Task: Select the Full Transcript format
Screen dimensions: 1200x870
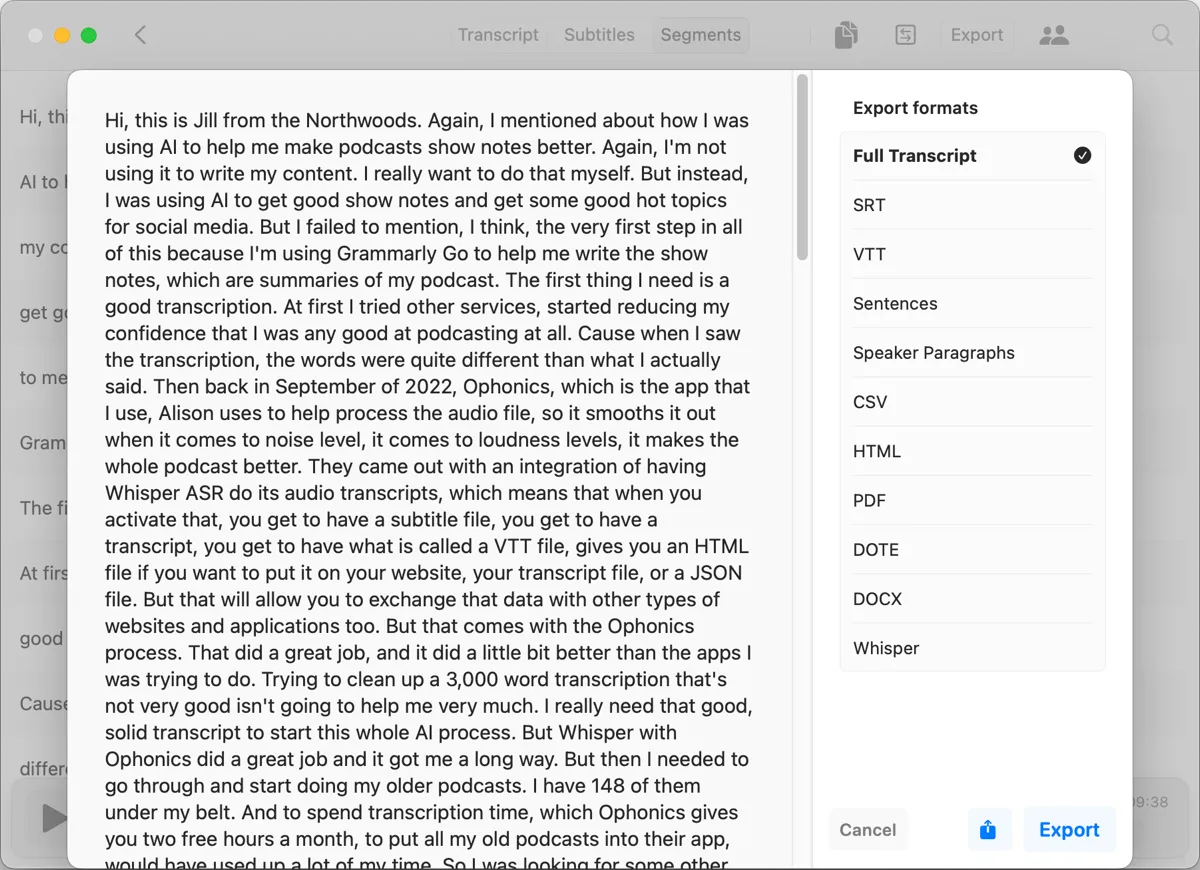Action: 972,156
